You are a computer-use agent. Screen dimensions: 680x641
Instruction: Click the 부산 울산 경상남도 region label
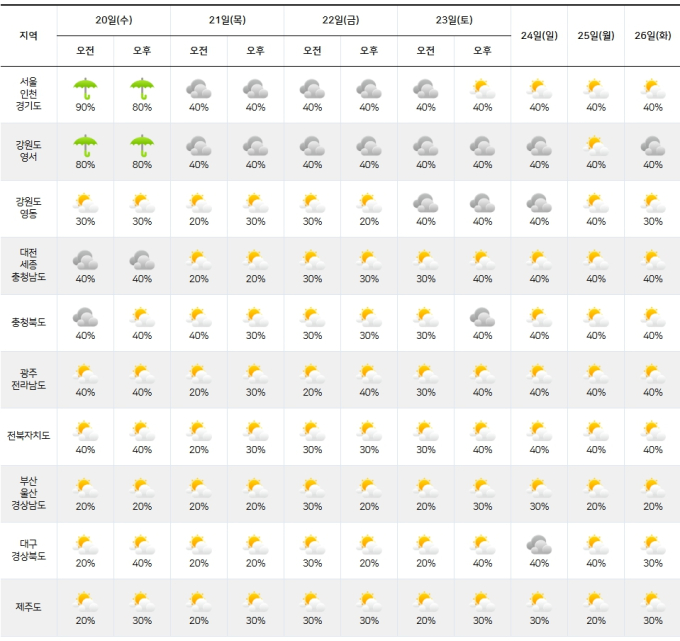click(x=29, y=493)
